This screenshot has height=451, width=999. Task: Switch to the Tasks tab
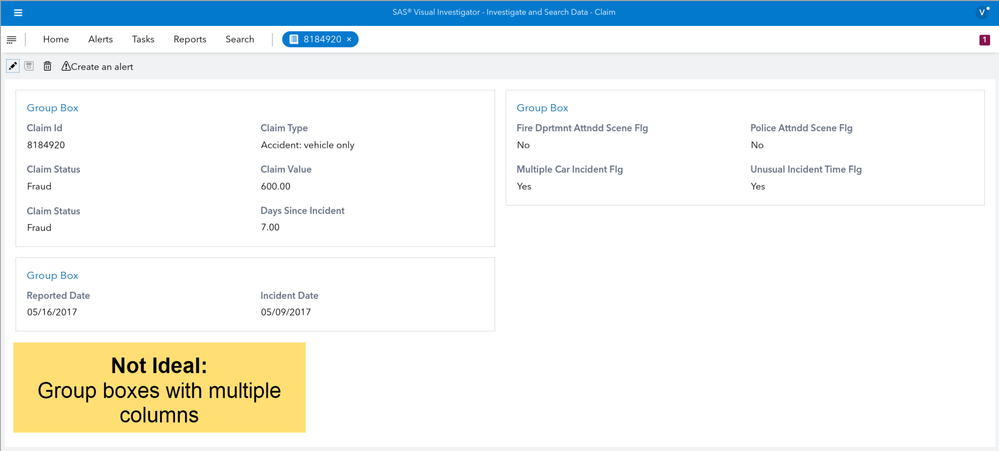click(x=143, y=40)
